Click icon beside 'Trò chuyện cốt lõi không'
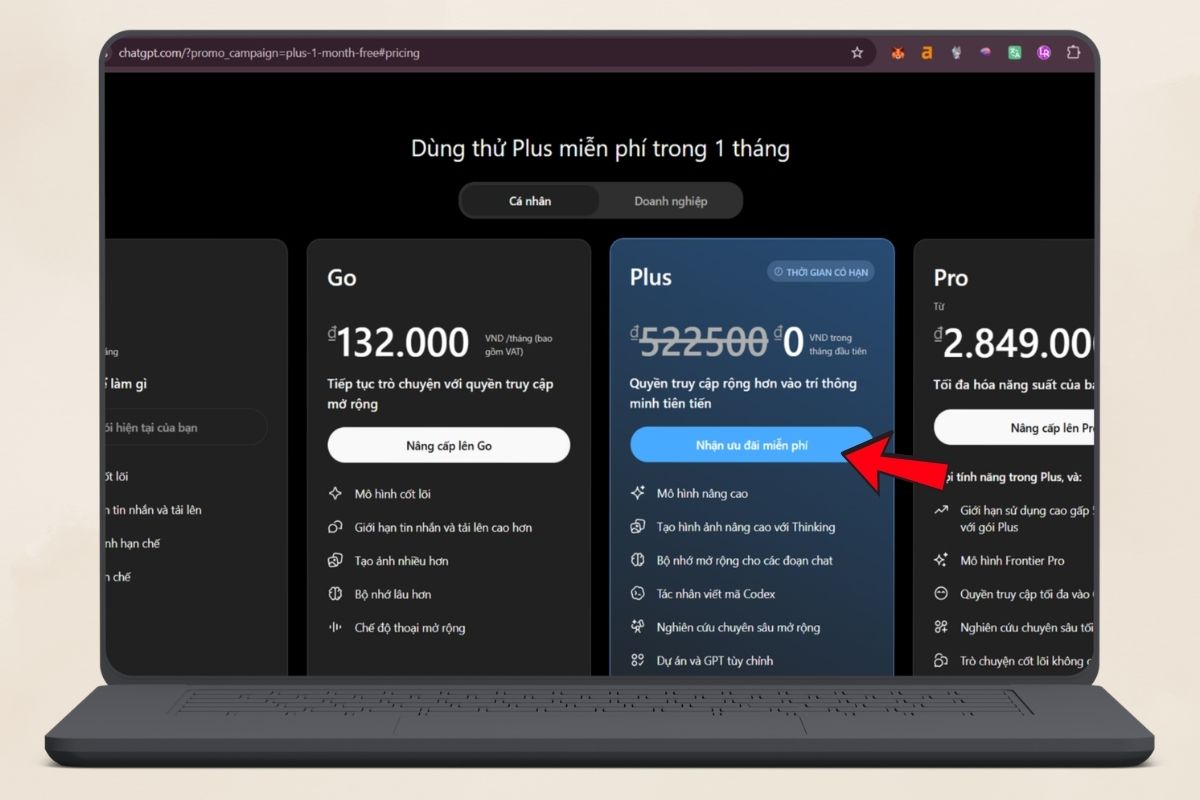 tap(941, 661)
